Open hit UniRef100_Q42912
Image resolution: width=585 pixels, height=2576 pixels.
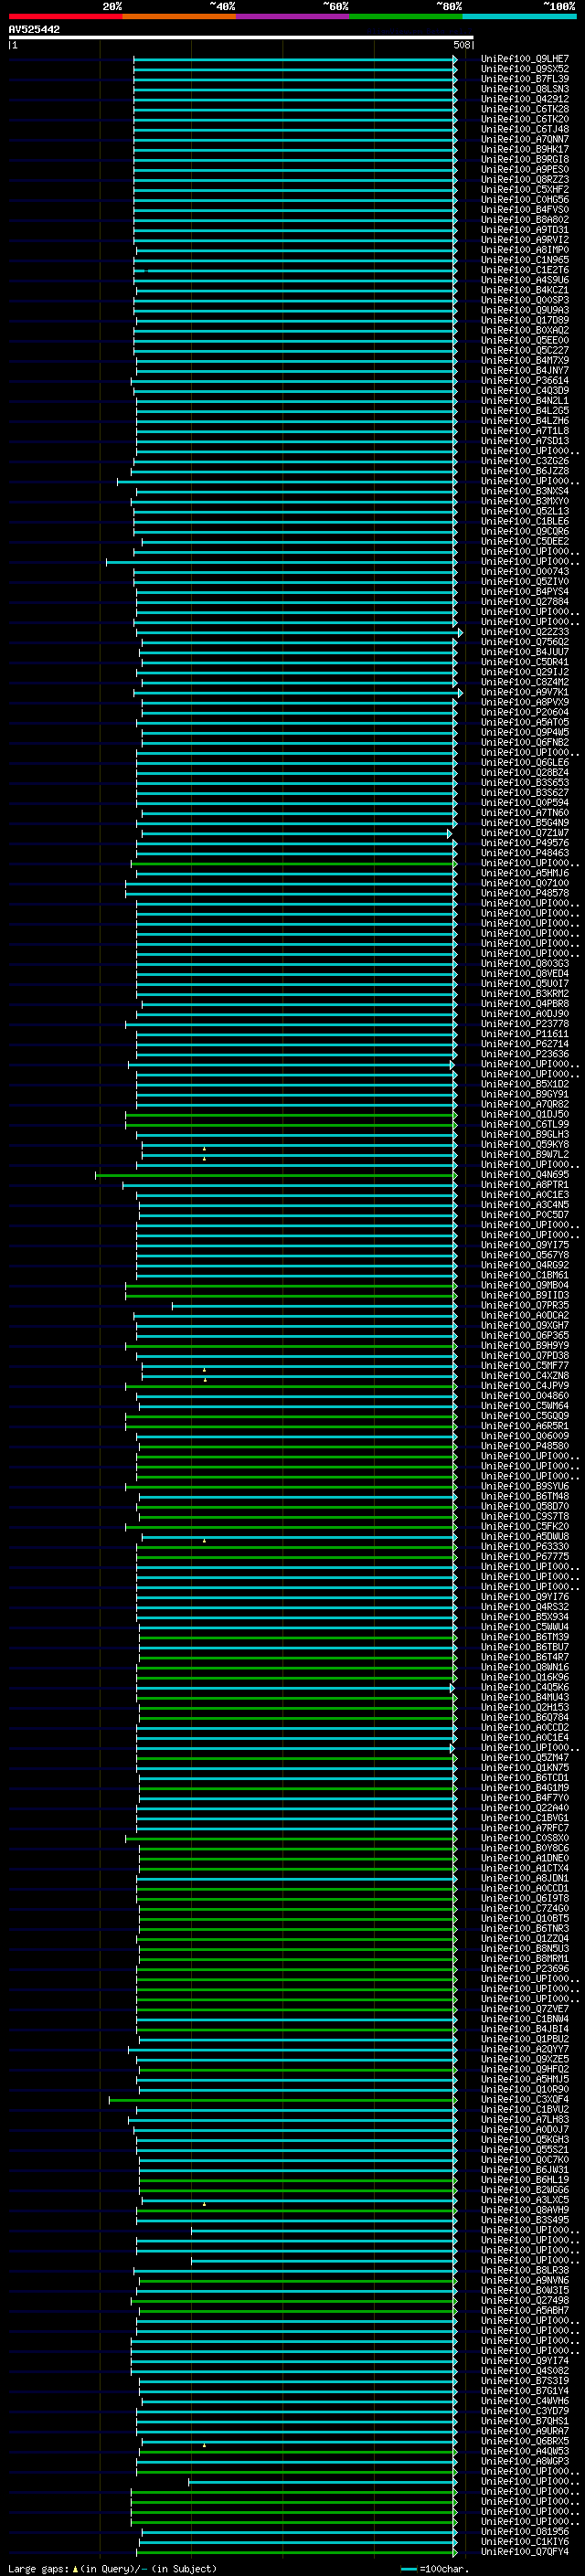[524, 99]
